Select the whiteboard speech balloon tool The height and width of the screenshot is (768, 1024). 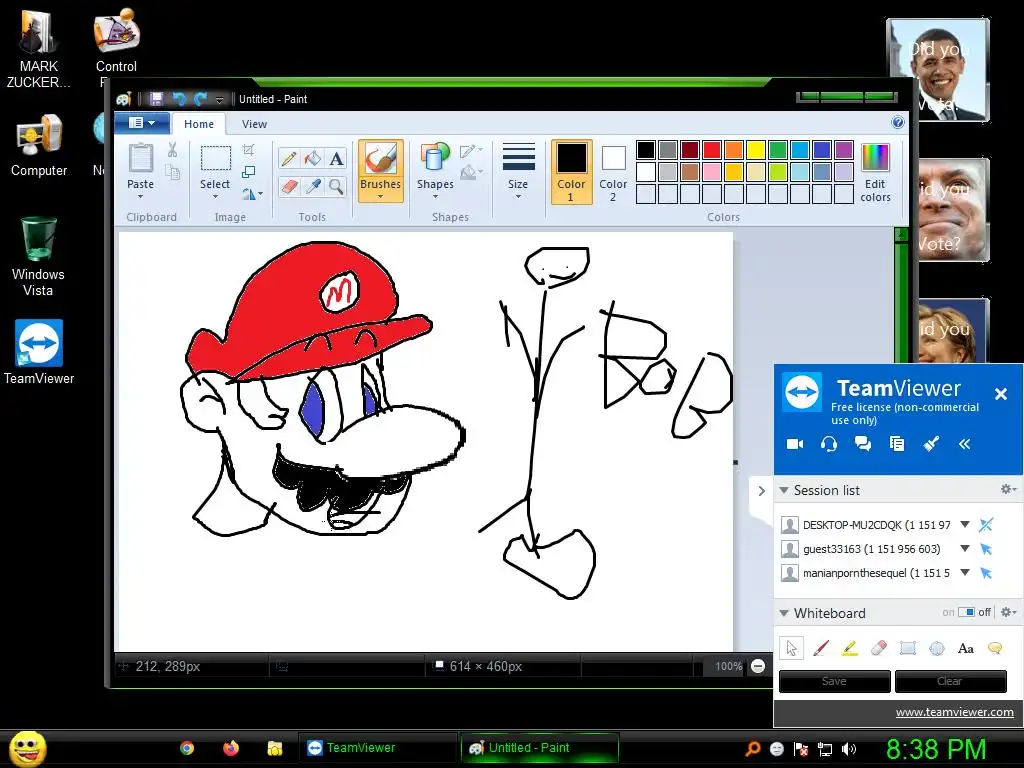click(x=995, y=648)
